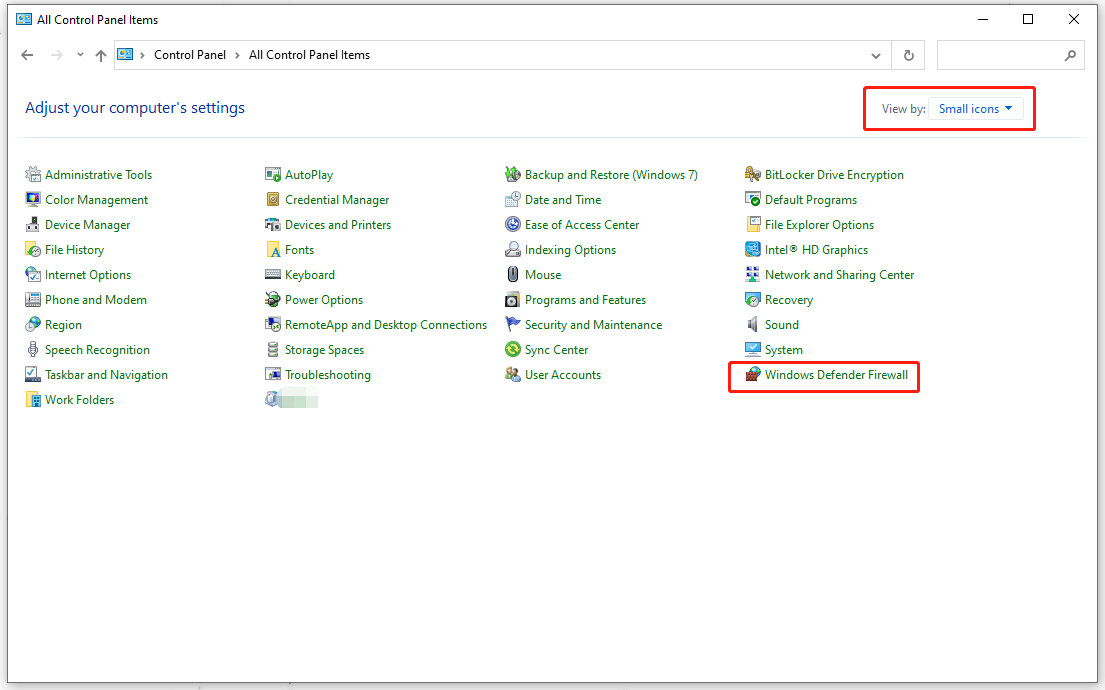
Task: Open Ease of Access Center
Action: [581, 224]
